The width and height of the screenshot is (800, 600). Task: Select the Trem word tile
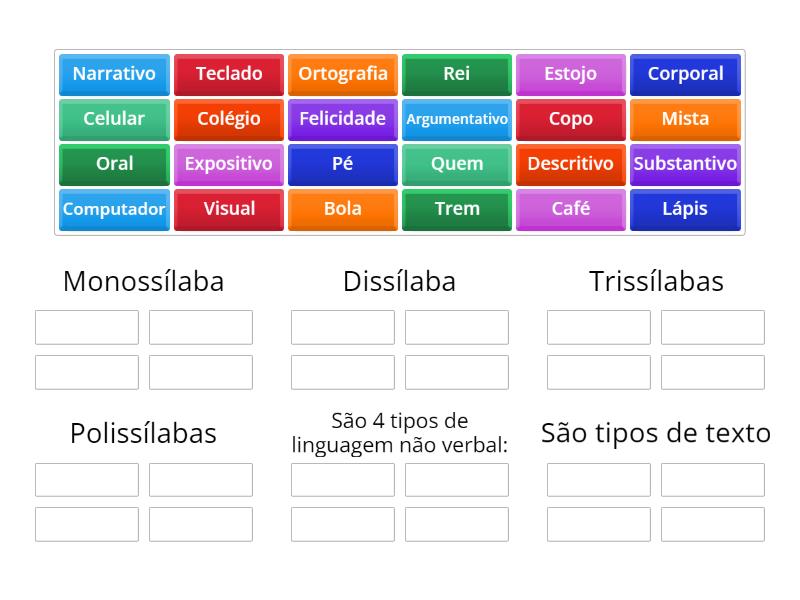(x=456, y=209)
